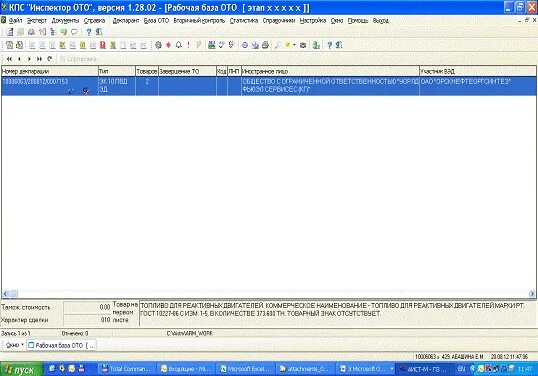Click the right arrow of the horizontal scrollbar
The image size is (538, 376).
532,294
